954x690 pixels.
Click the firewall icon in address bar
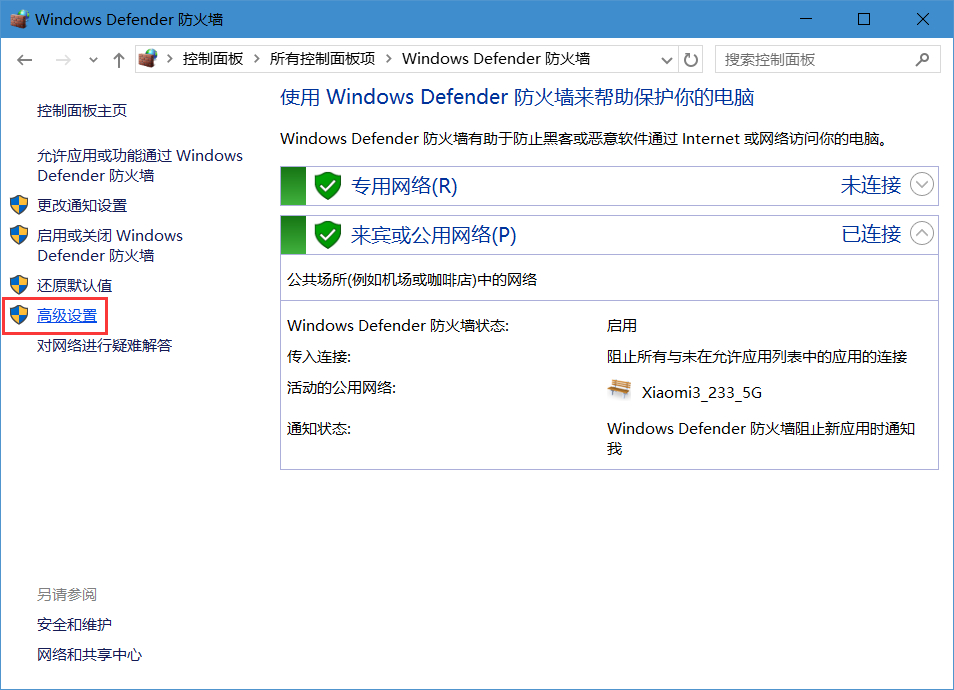pyautogui.click(x=148, y=59)
